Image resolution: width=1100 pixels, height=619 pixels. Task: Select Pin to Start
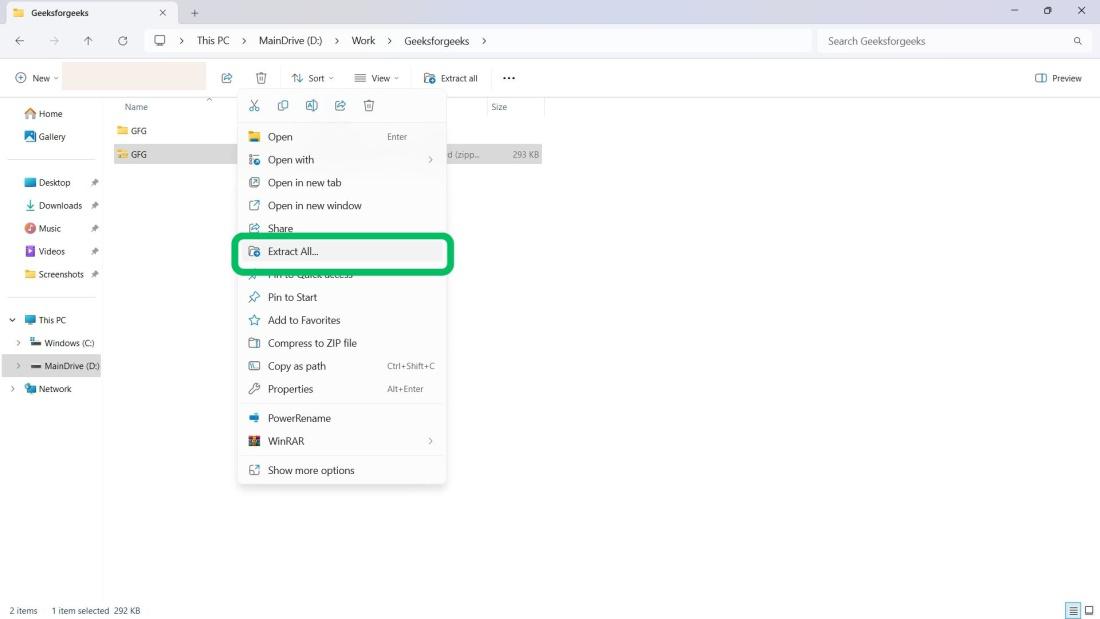click(342, 297)
